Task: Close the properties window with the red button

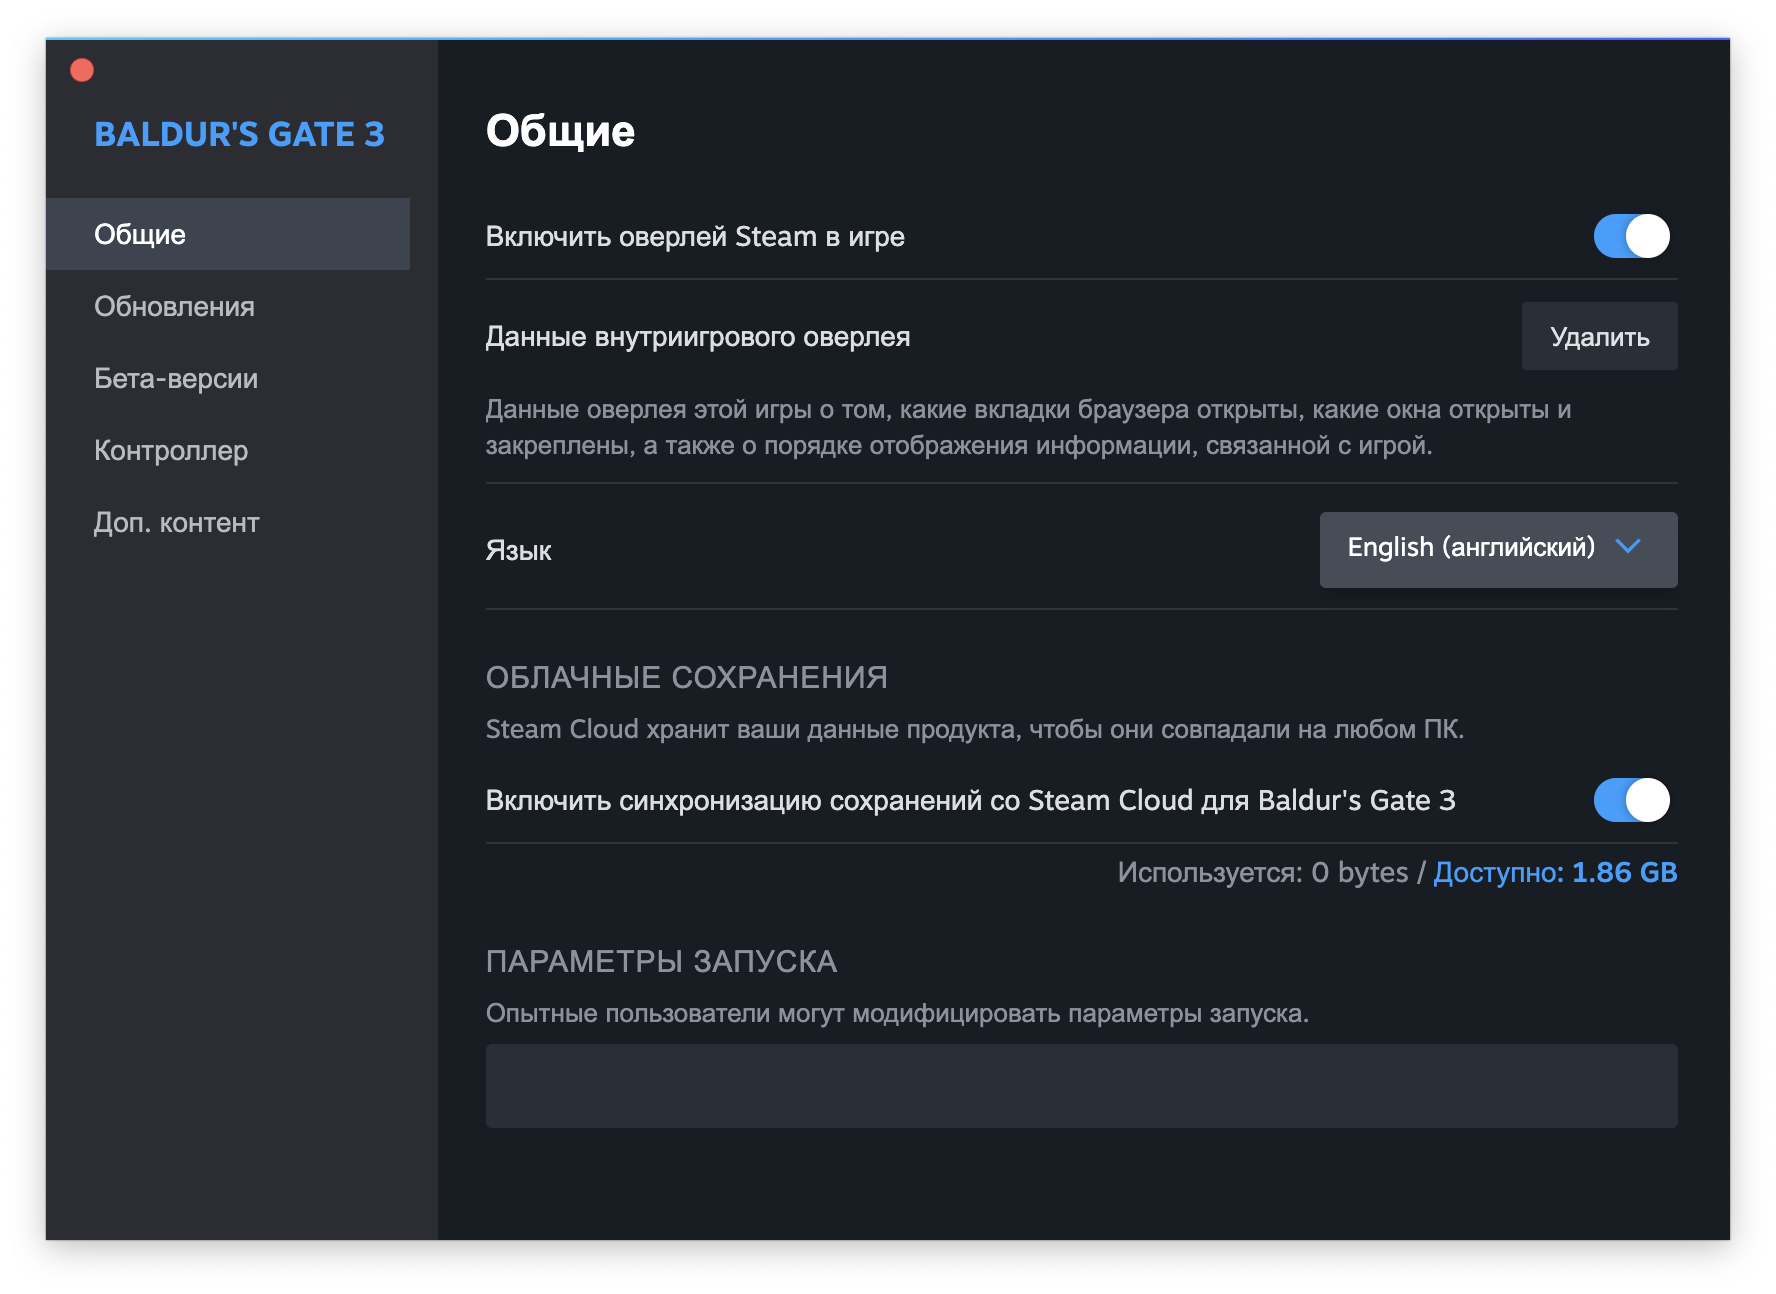Action: [x=82, y=70]
